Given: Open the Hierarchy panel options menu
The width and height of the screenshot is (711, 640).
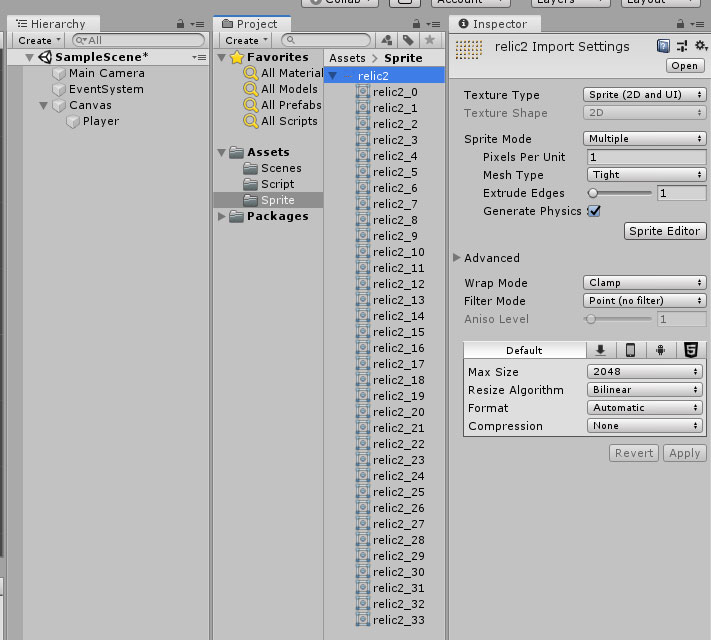Looking at the screenshot, I should click(198, 24).
